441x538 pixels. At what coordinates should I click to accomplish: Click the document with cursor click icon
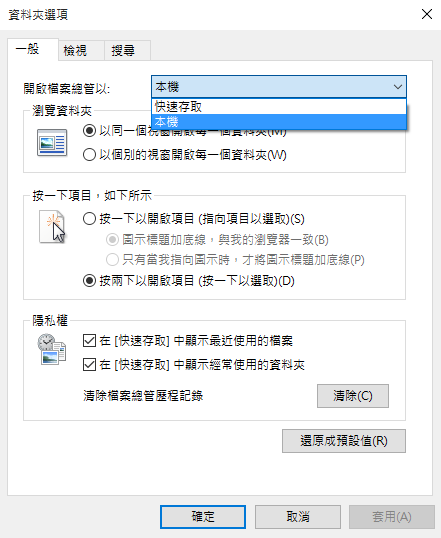click(52, 227)
